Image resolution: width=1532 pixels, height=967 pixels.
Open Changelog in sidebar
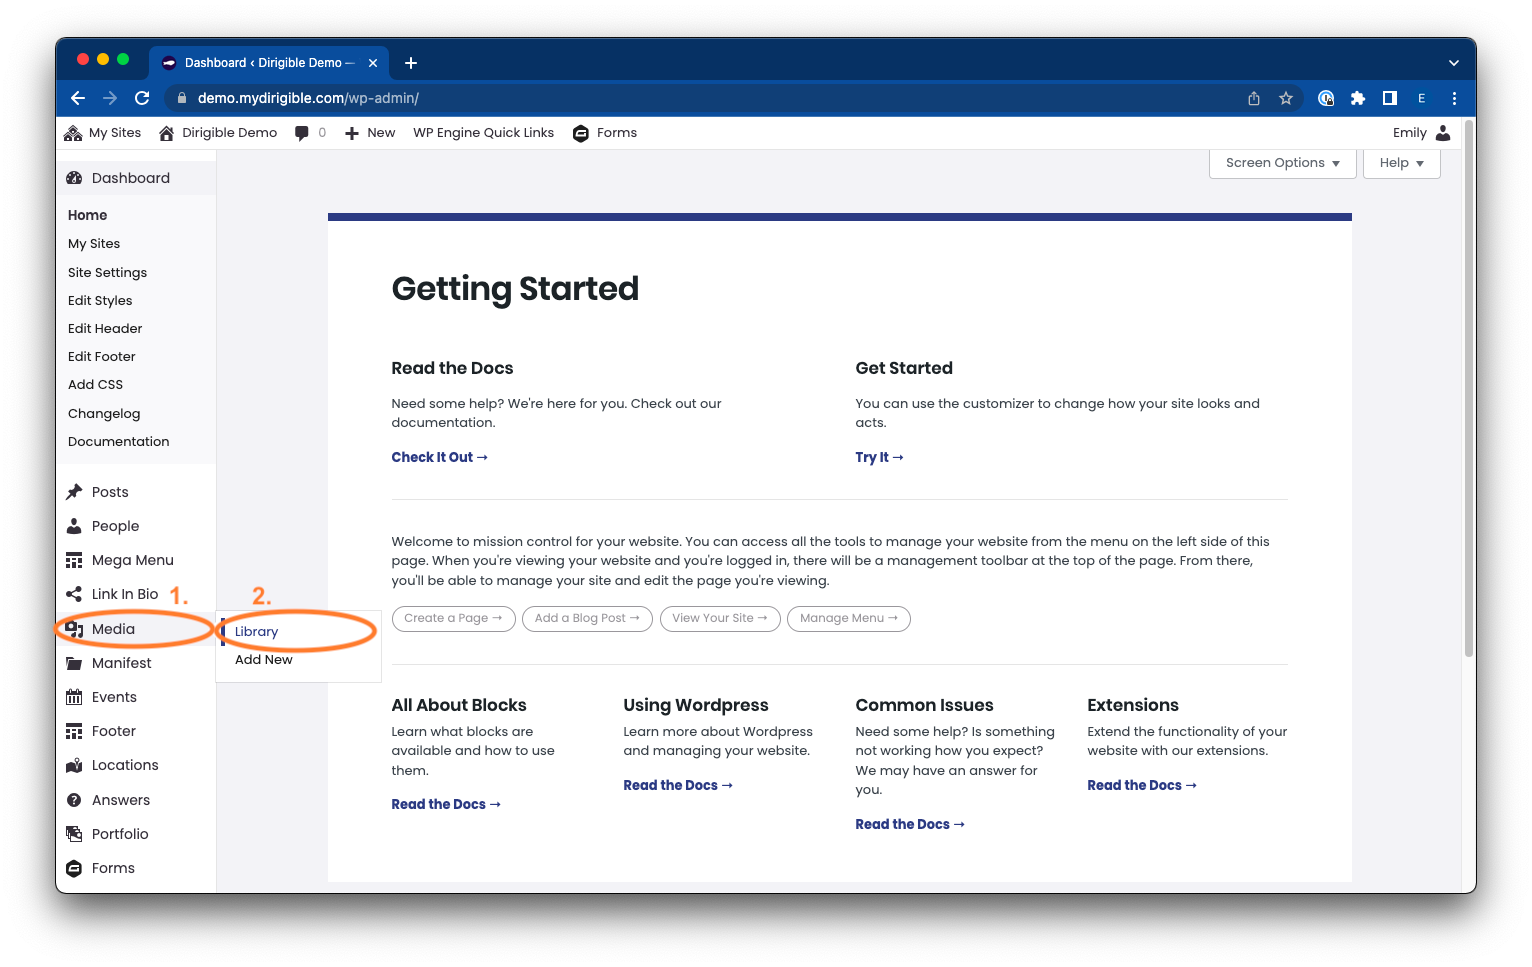tap(104, 413)
